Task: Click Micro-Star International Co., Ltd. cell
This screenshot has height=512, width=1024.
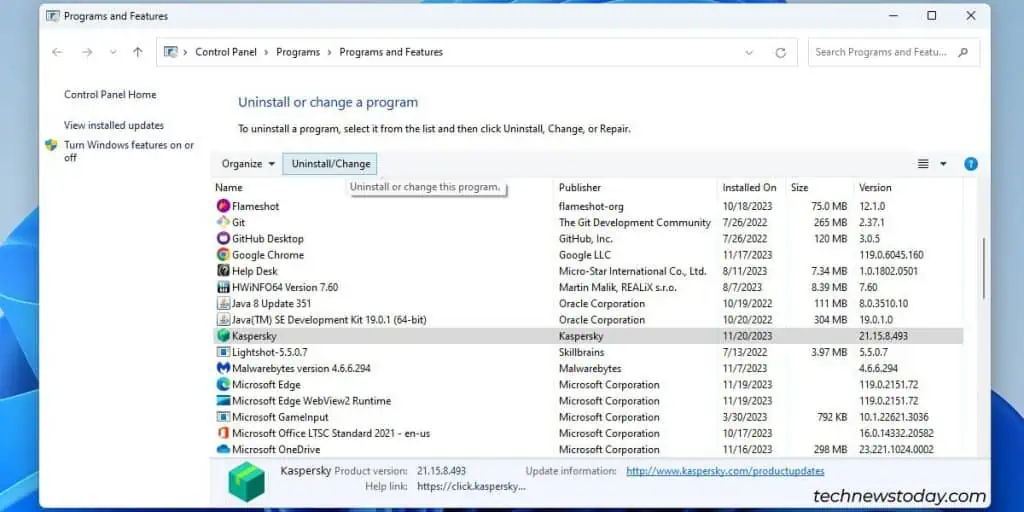Action: coord(633,271)
